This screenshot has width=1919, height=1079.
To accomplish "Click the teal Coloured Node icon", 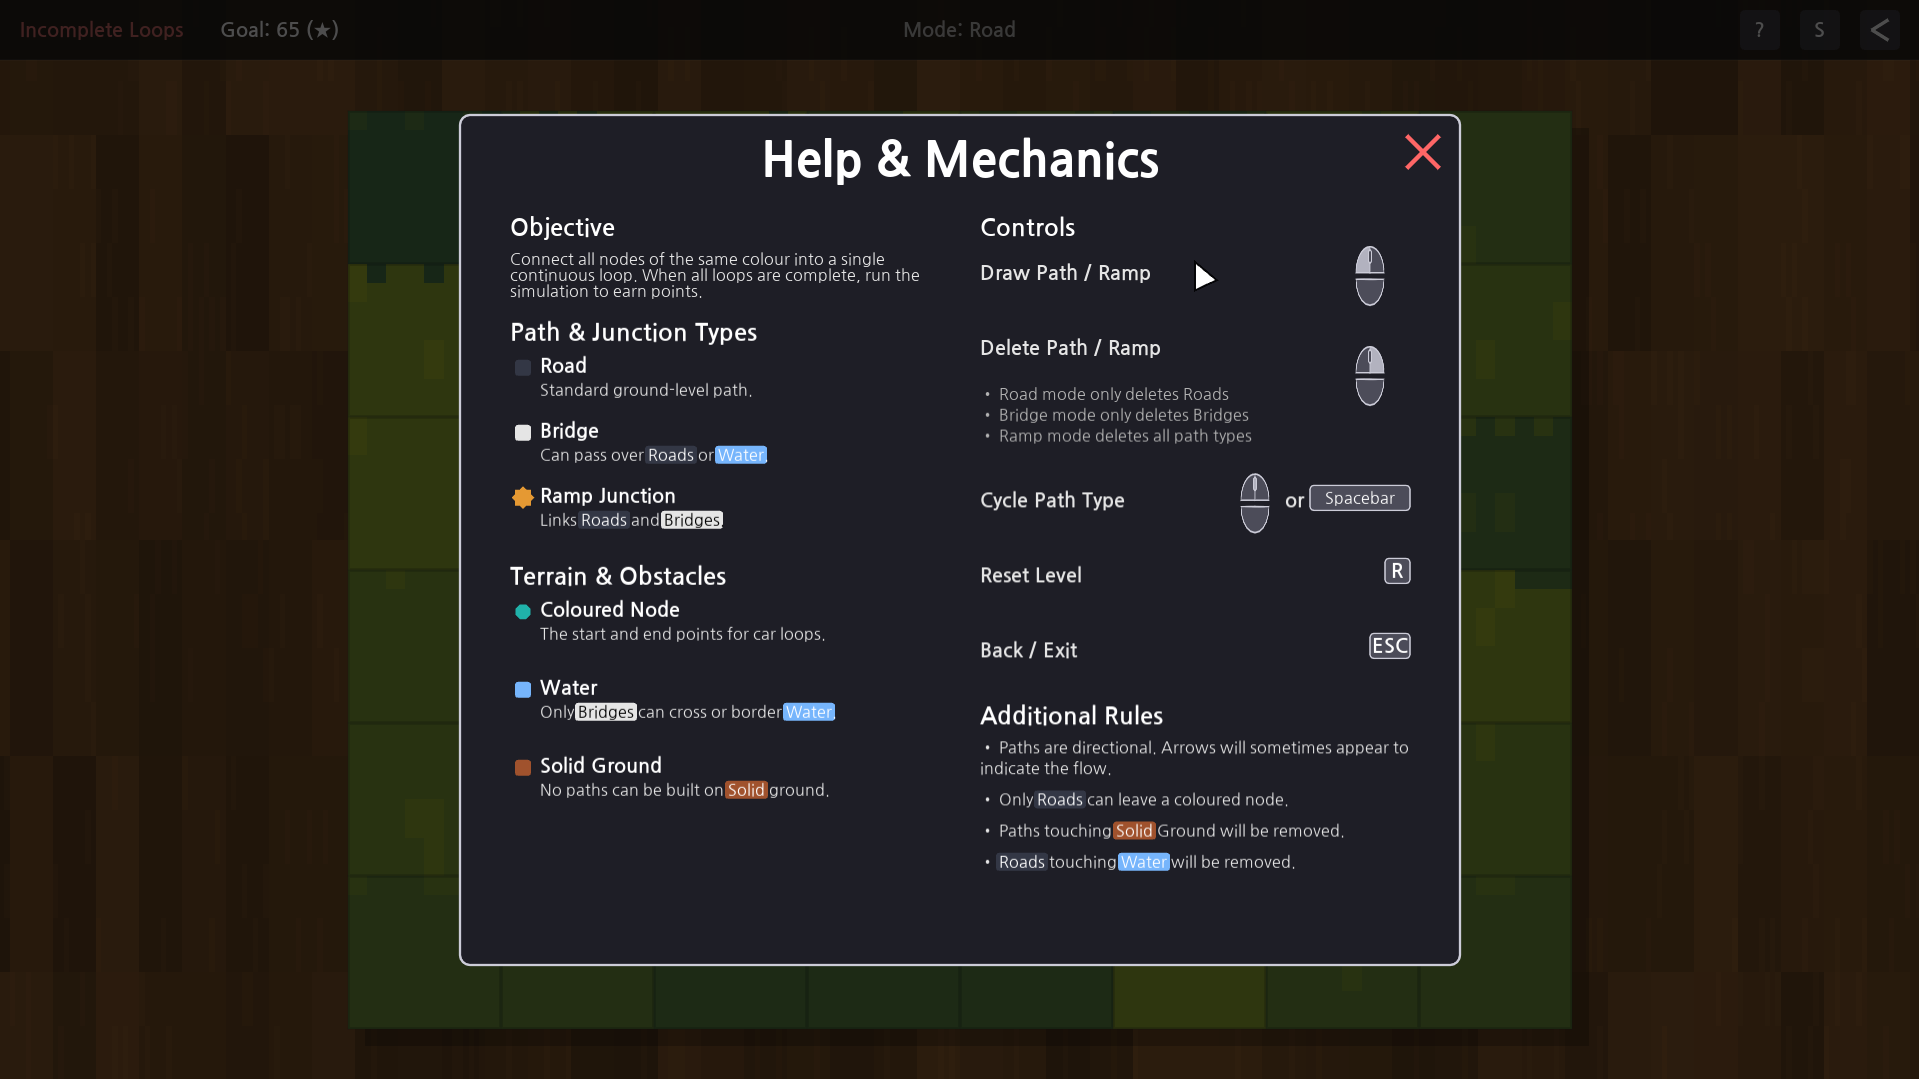I will (x=523, y=611).
